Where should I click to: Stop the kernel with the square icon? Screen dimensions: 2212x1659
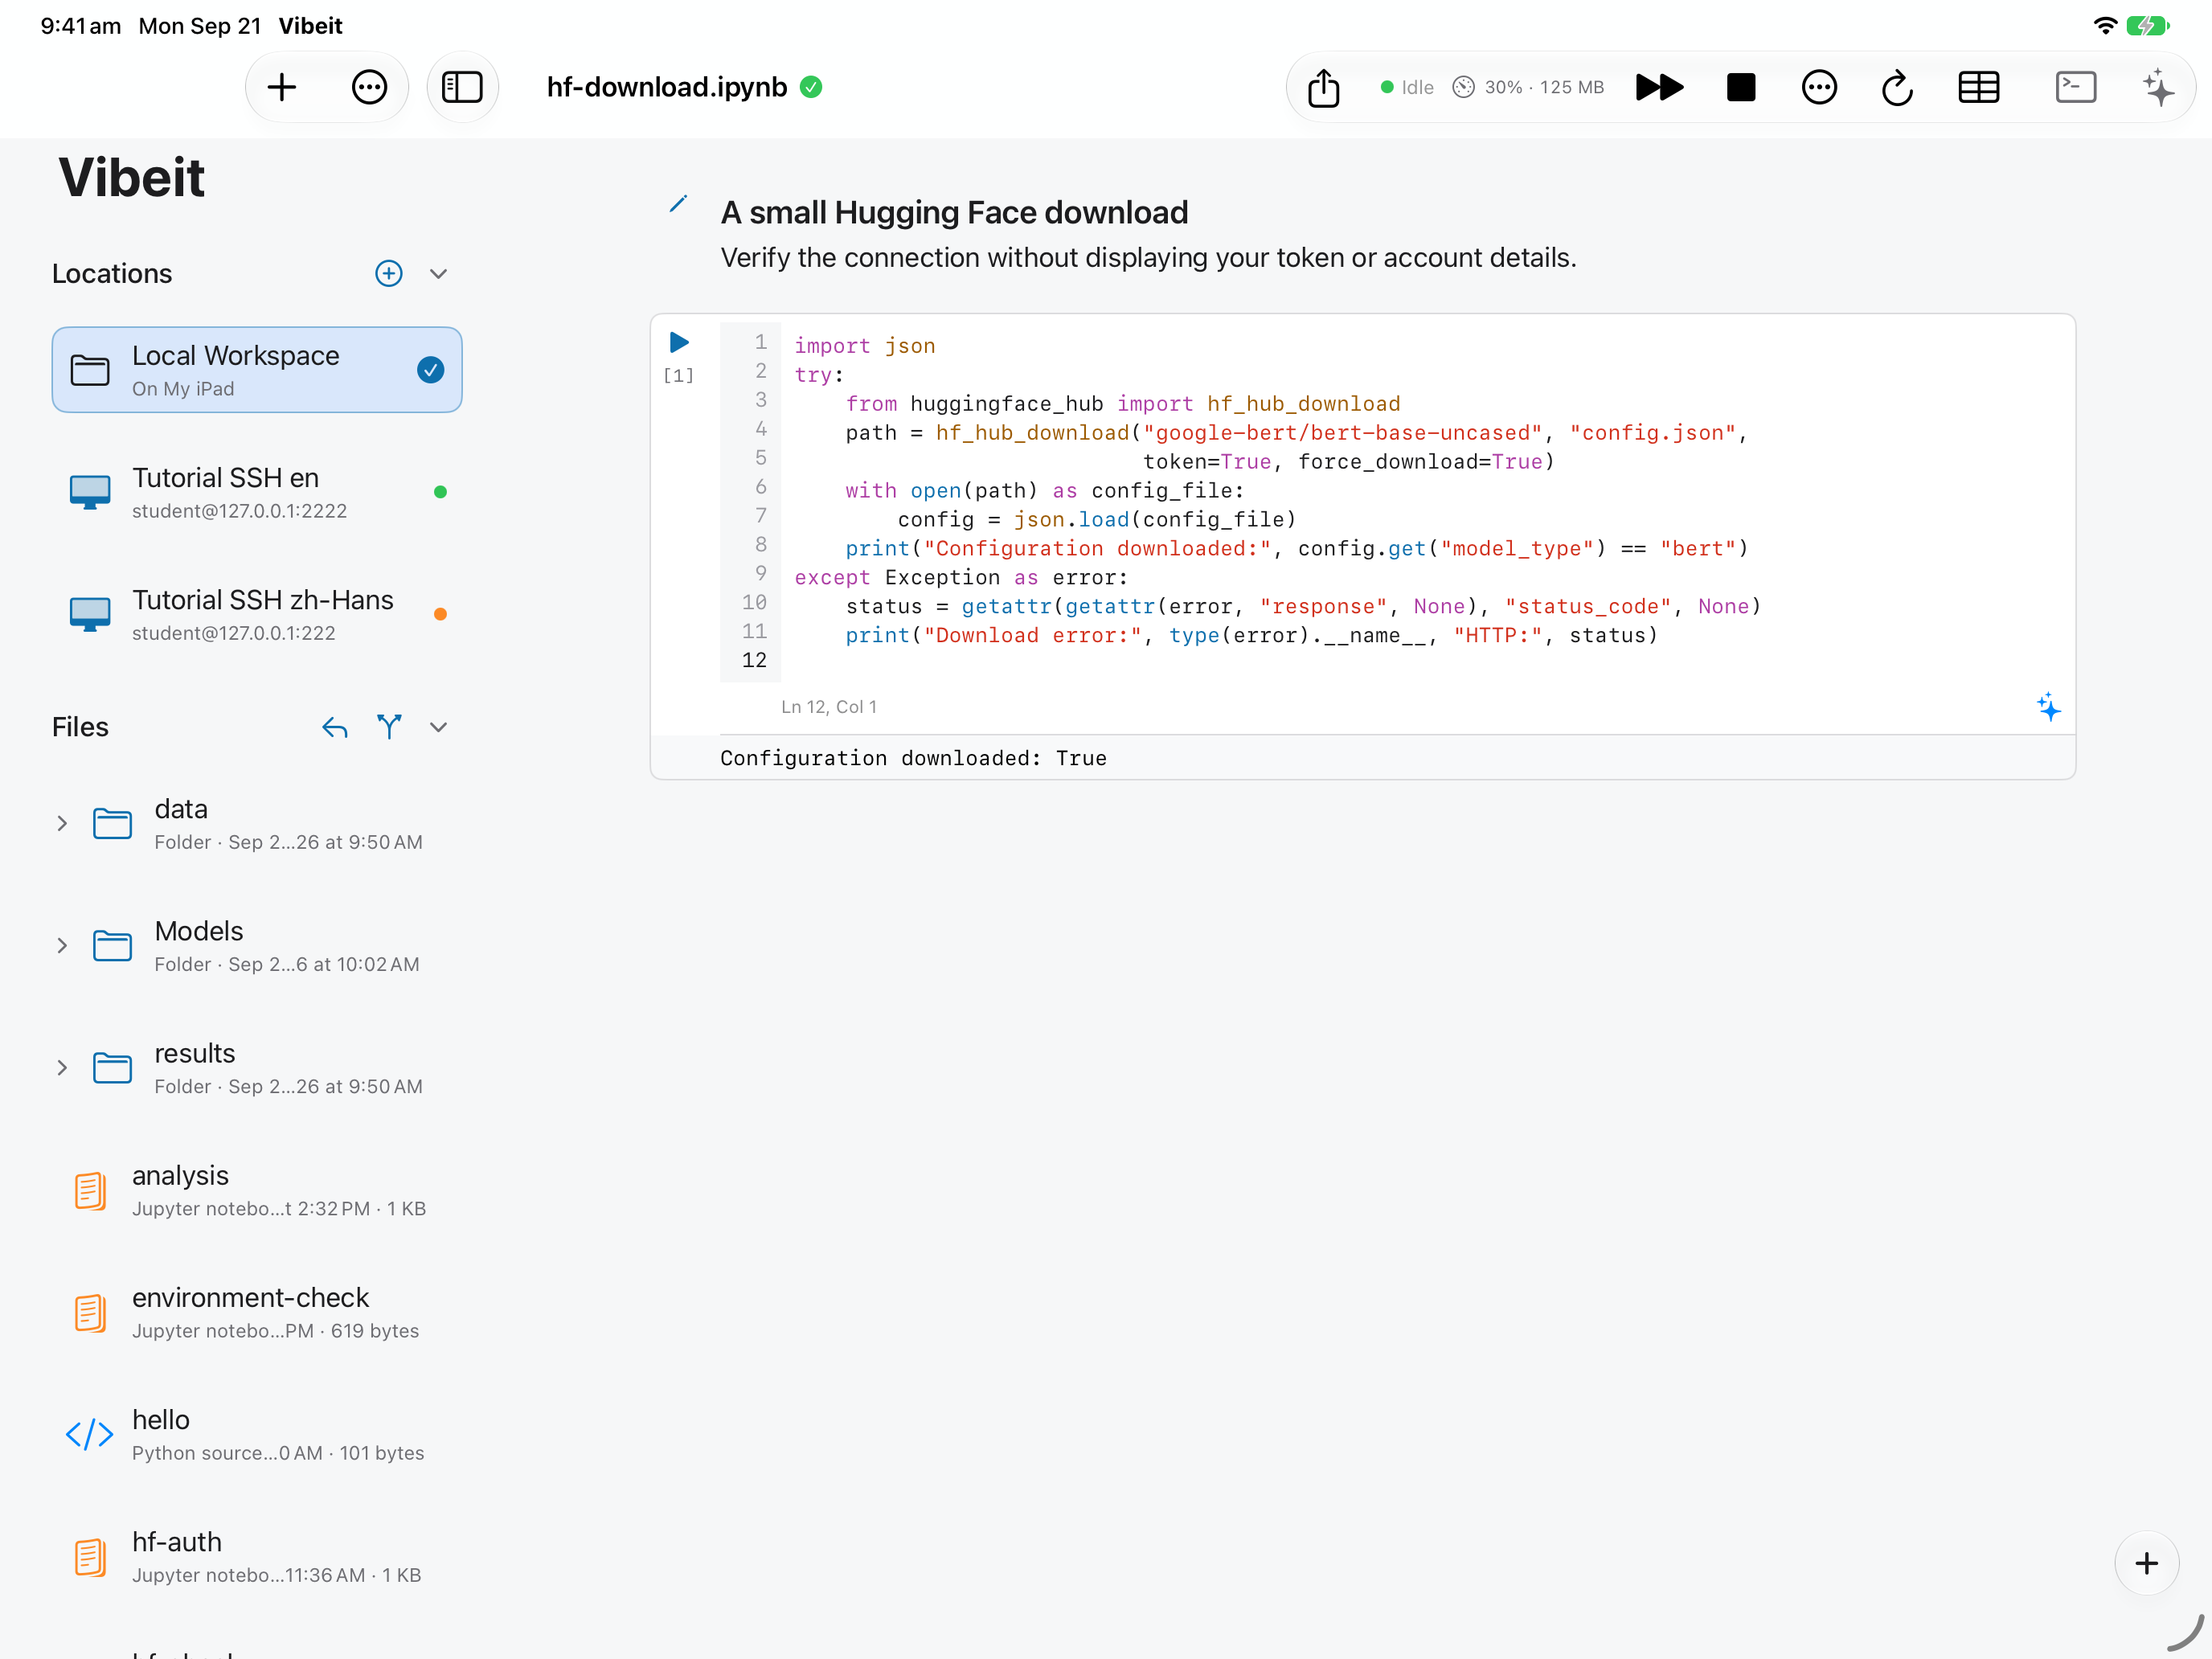(1741, 87)
